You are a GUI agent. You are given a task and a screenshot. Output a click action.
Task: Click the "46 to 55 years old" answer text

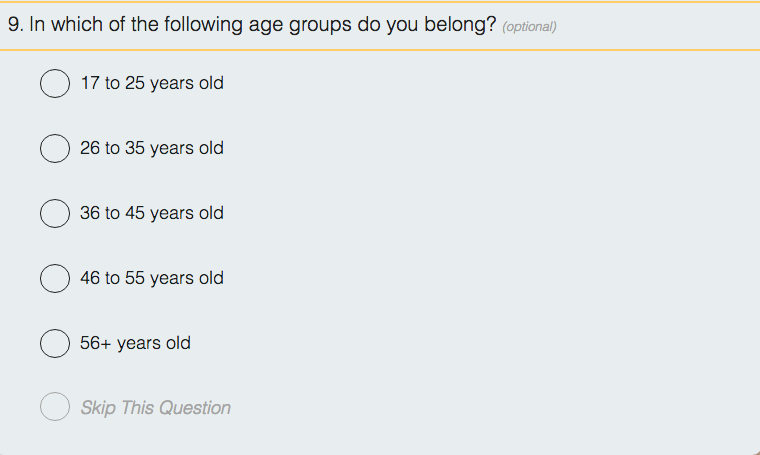tap(152, 278)
